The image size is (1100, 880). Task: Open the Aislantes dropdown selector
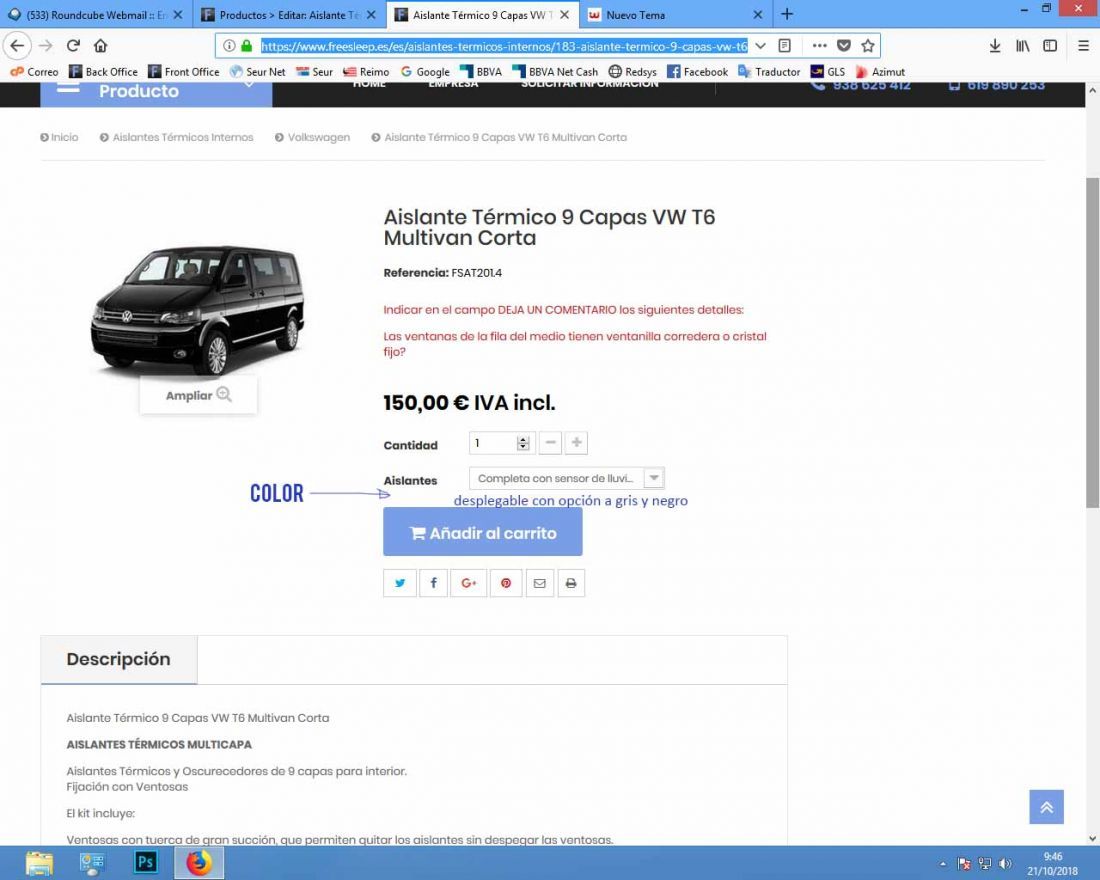click(x=566, y=479)
